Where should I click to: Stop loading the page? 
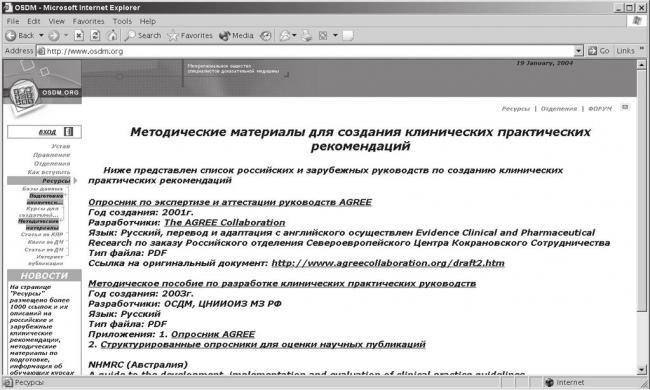(79, 36)
